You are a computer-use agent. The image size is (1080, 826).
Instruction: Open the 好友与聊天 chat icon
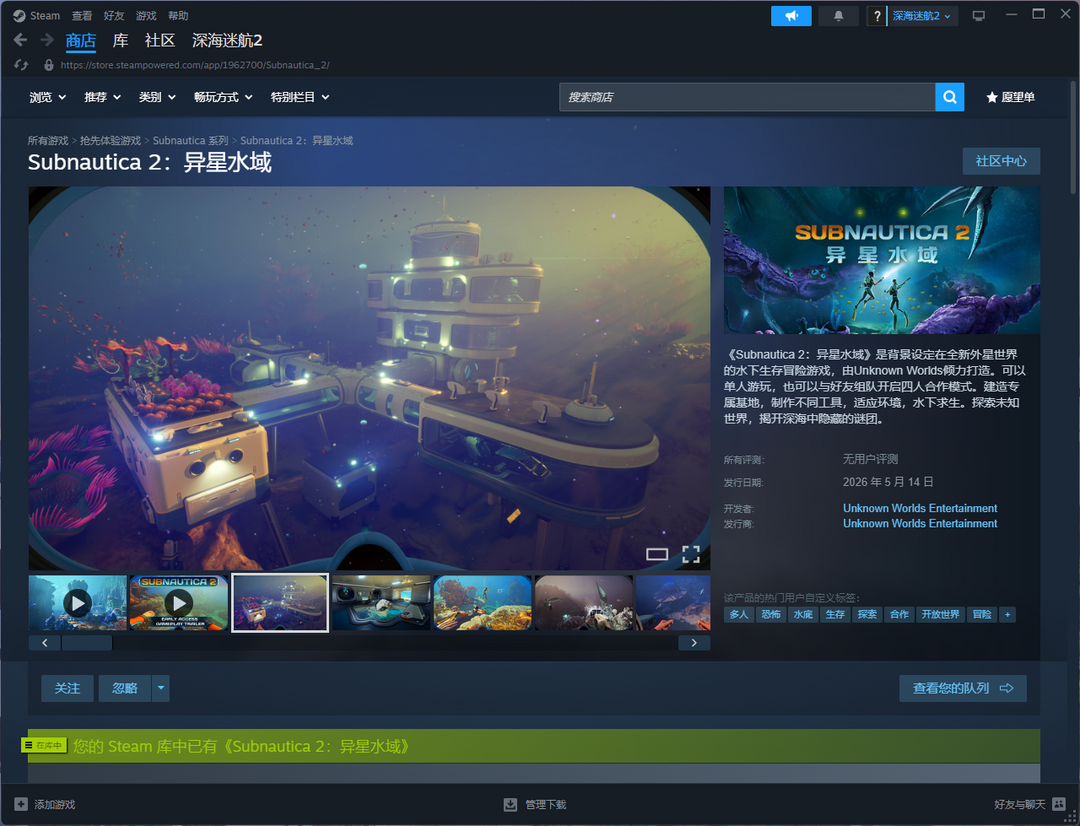tap(1059, 804)
